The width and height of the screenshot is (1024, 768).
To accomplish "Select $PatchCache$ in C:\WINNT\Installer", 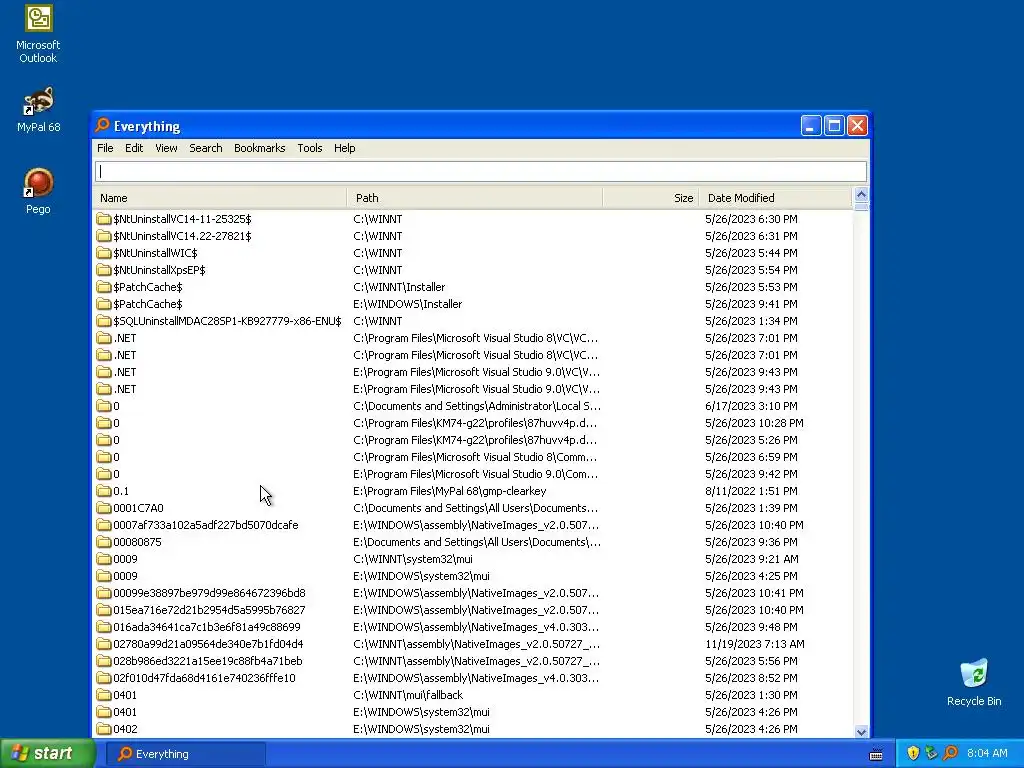I will pyautogui.click(x=148, y=287).
